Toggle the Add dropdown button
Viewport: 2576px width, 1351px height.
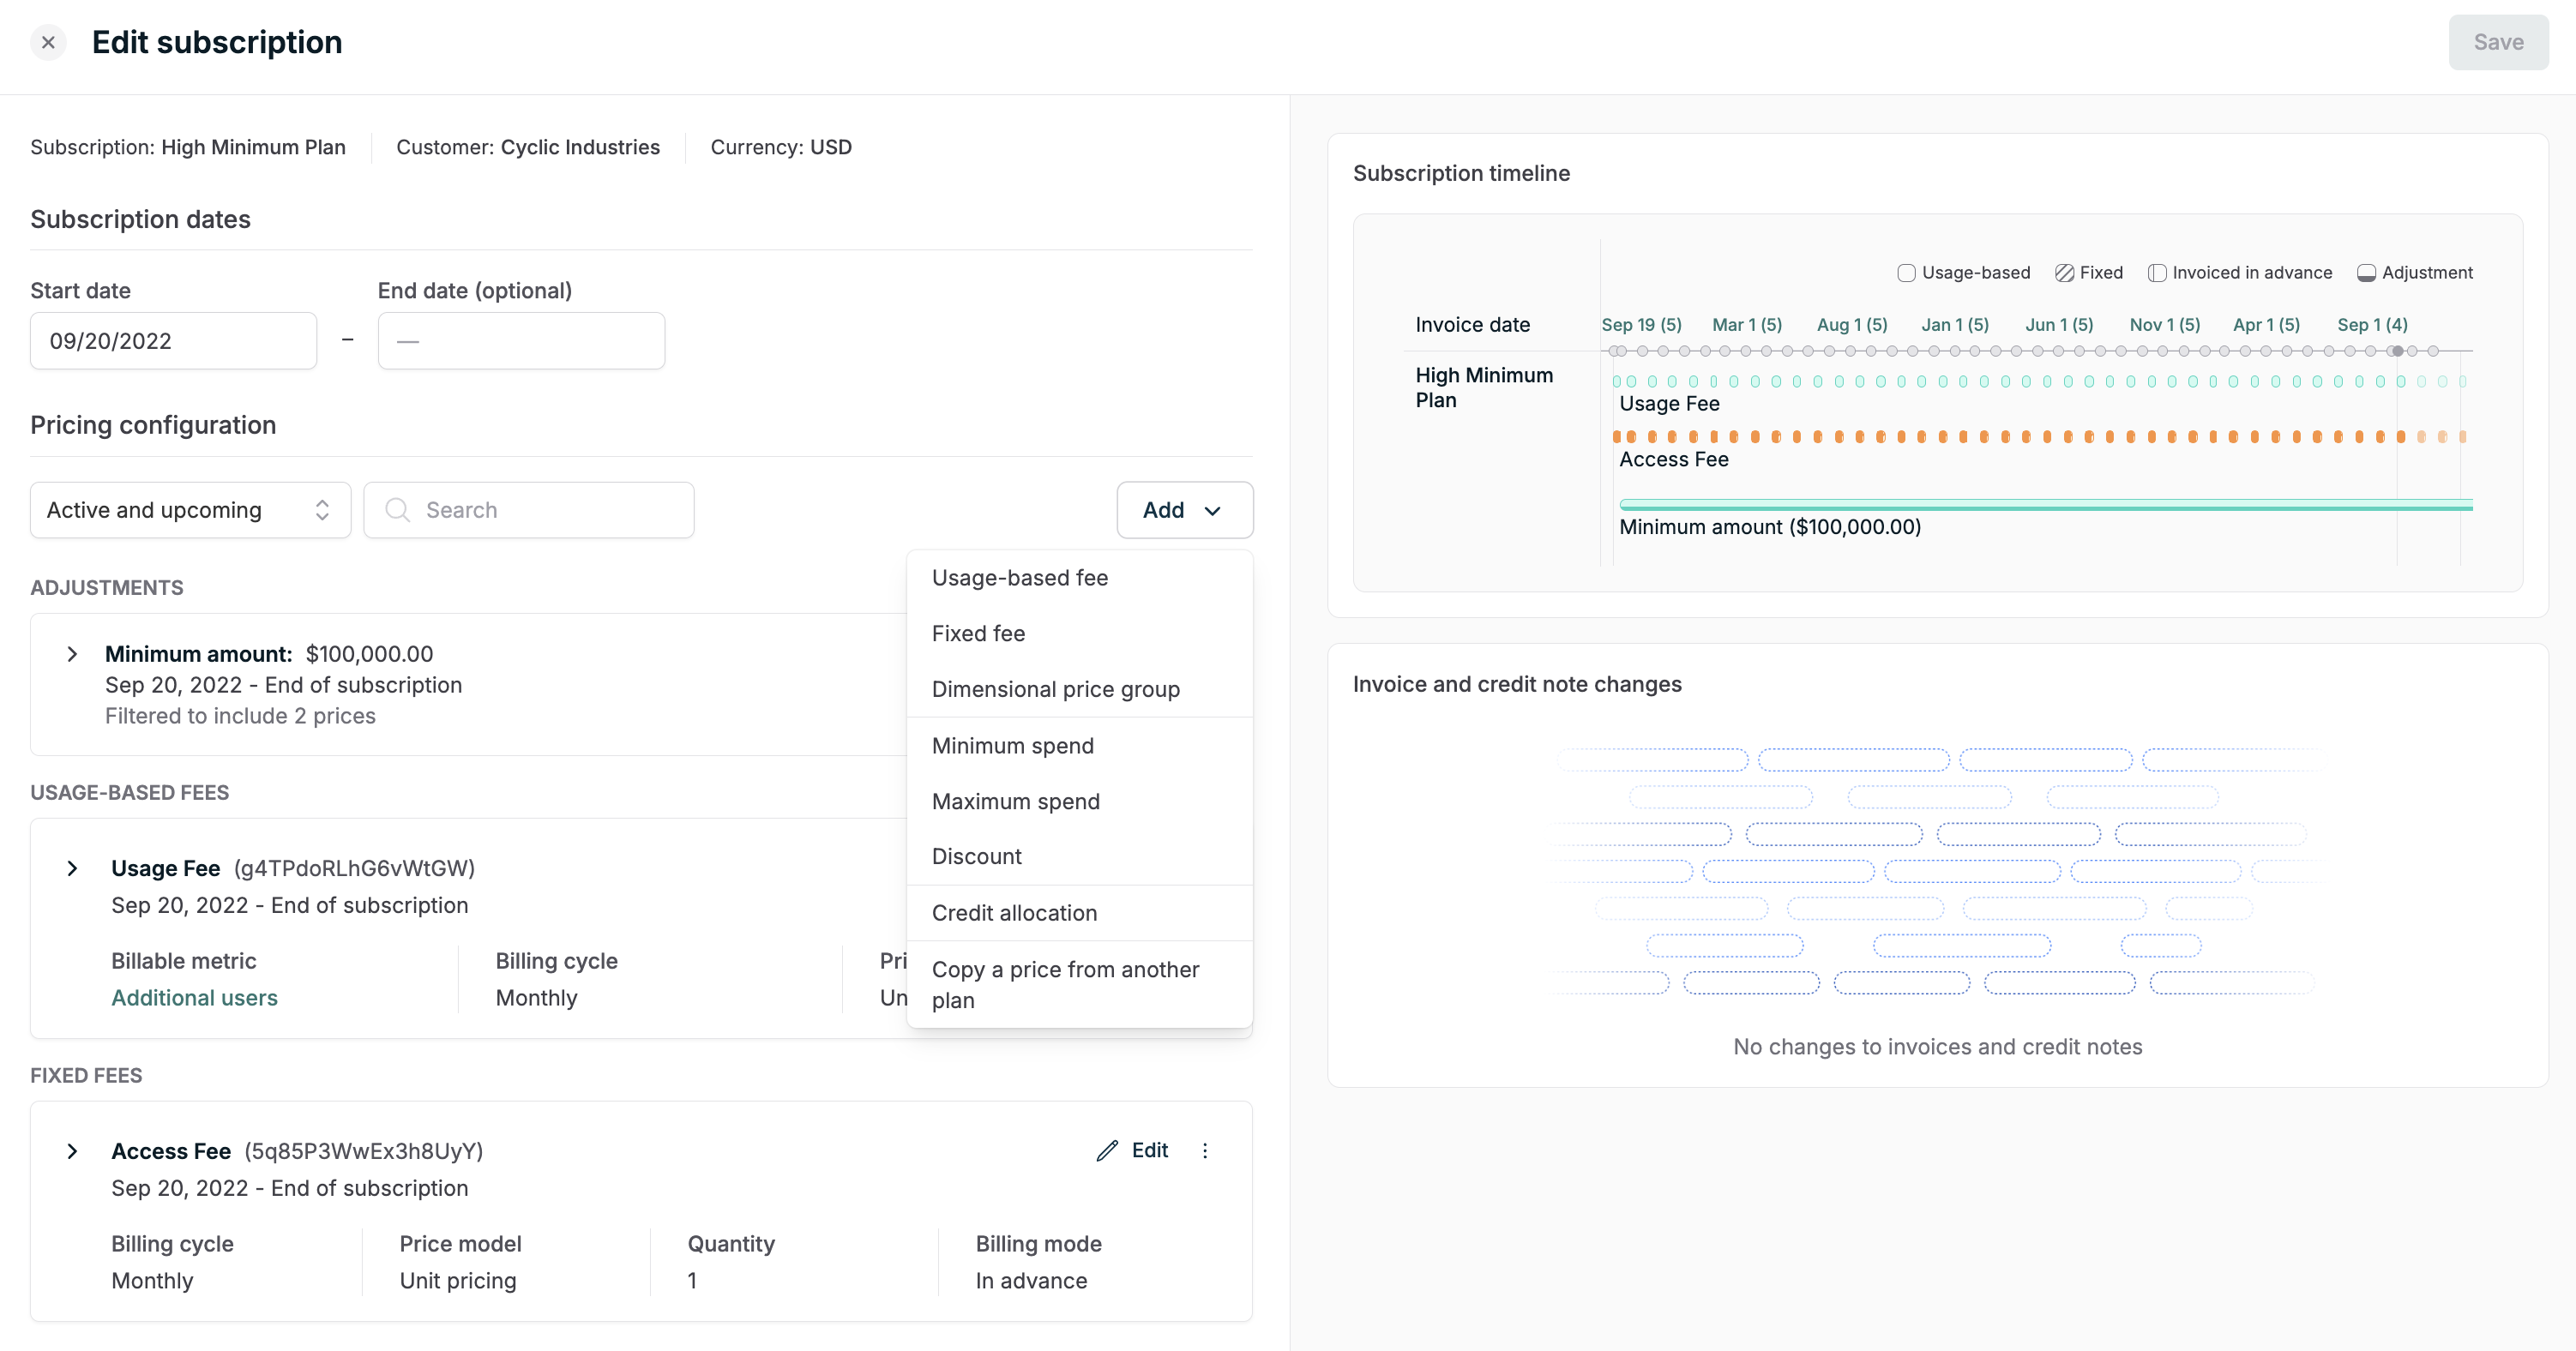pyautogui.click(x=1184, y=510)
